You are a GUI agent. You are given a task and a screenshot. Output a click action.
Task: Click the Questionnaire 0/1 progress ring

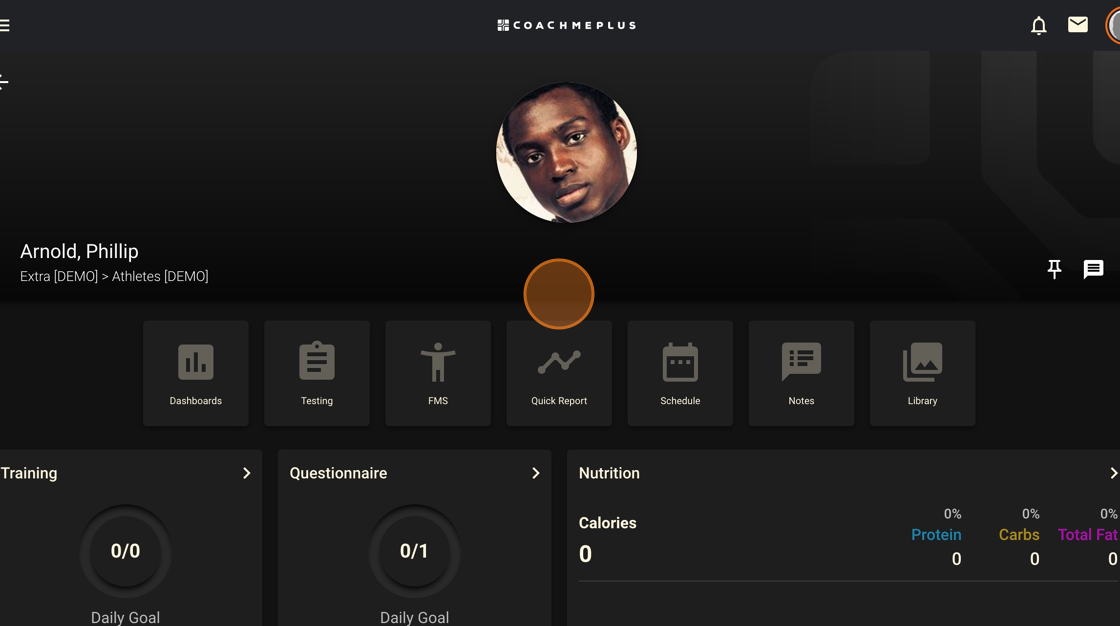coord(414,551)
